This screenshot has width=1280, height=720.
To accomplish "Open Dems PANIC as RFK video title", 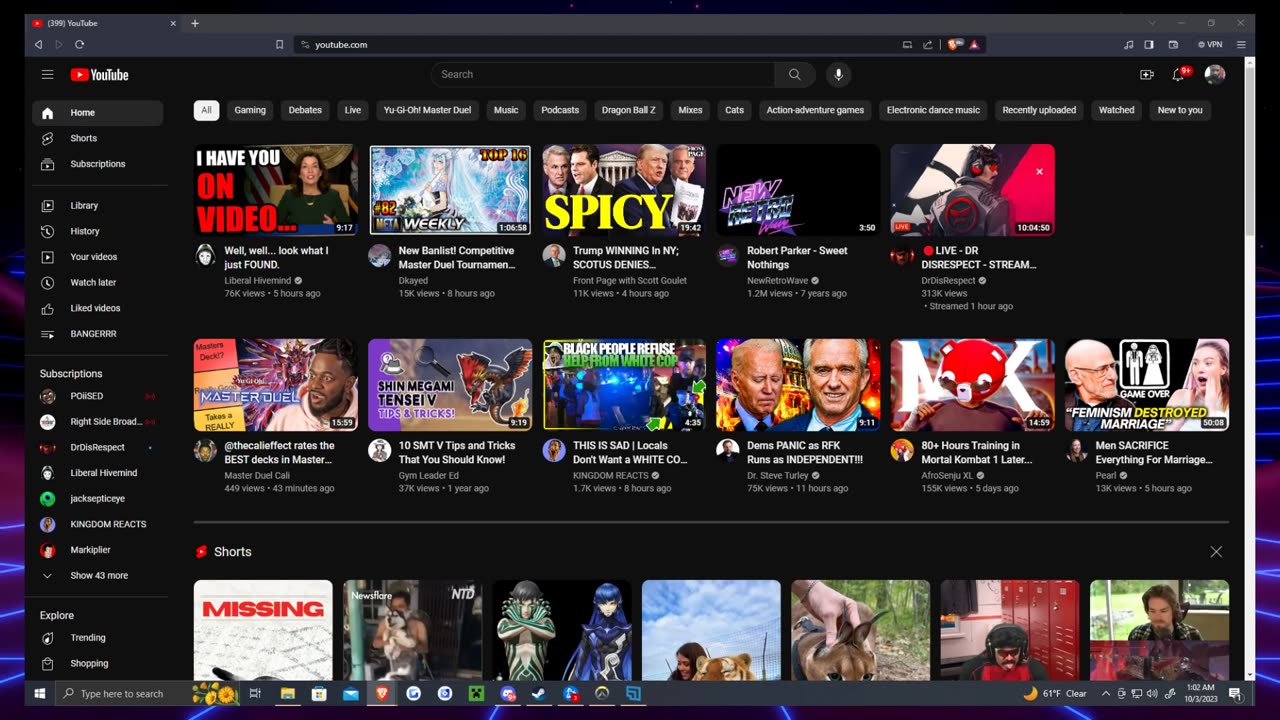I will click(805, 452).
